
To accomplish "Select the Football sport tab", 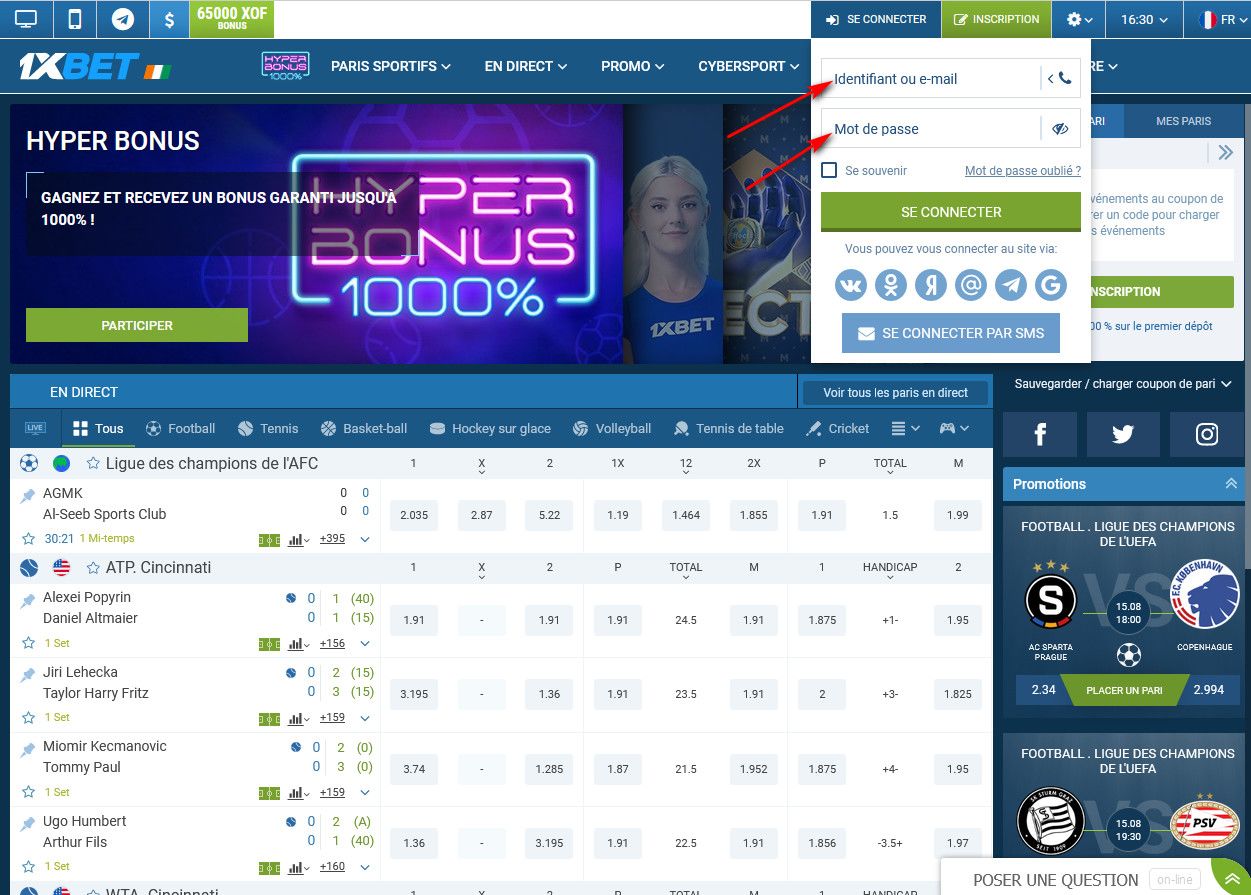I will click(x=180, y=428).
